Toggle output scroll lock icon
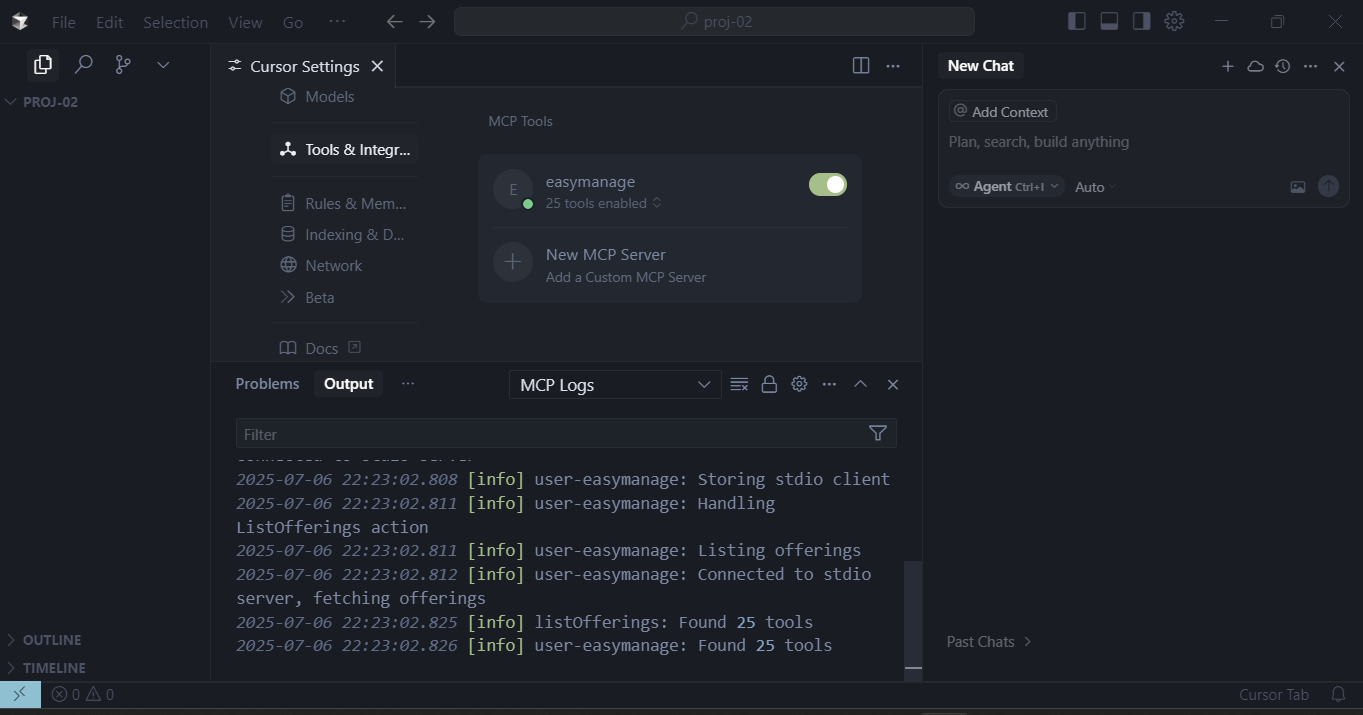This screenshot has height=715, width=1363. pos(769,384)
